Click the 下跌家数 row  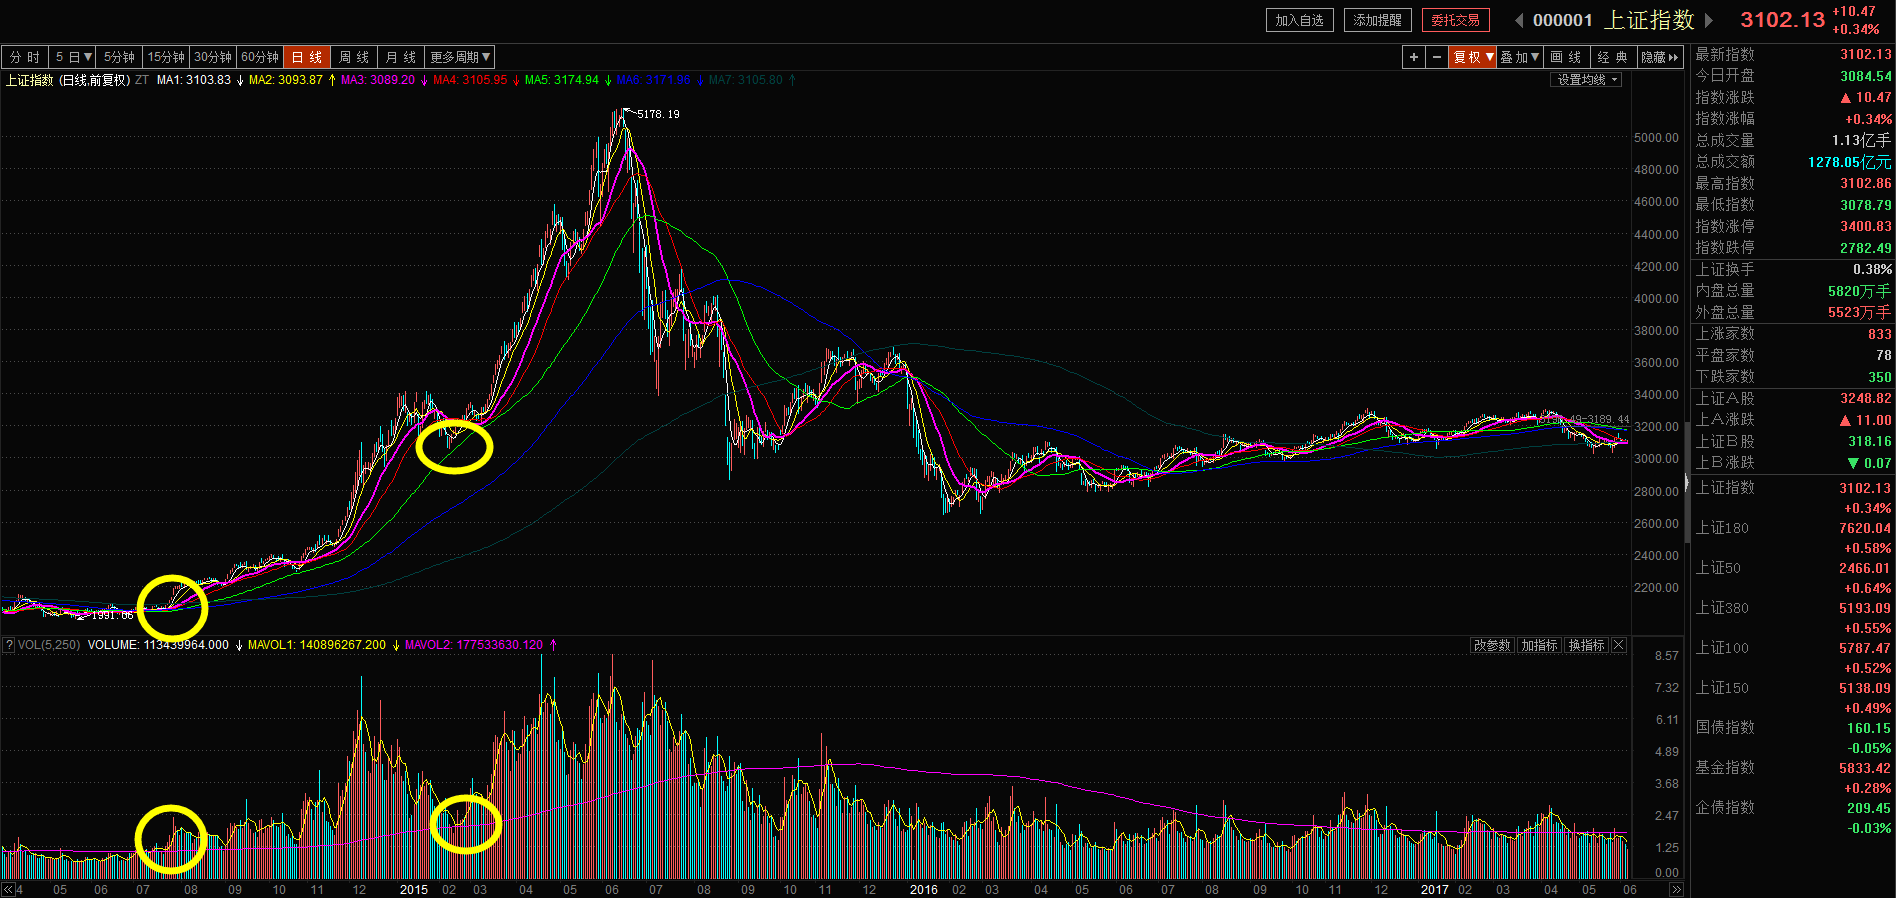point(1793,377)
